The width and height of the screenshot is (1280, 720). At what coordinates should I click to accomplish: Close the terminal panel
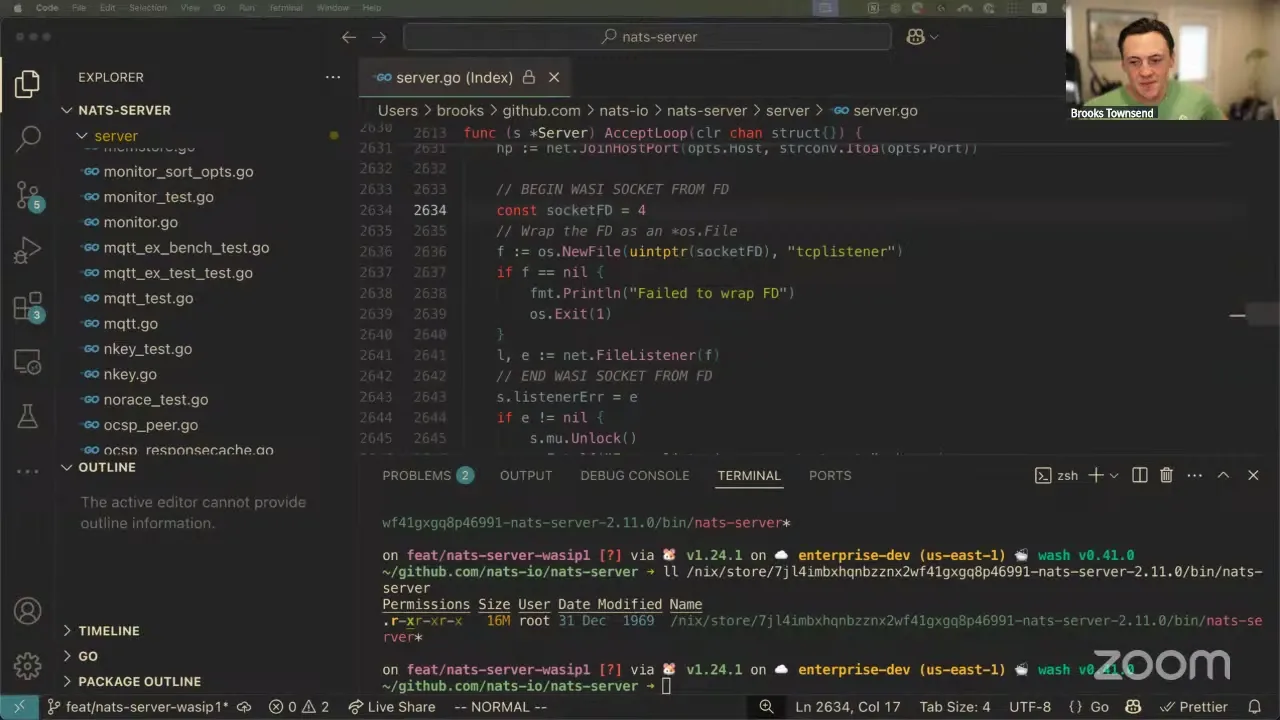[1253, 475]
